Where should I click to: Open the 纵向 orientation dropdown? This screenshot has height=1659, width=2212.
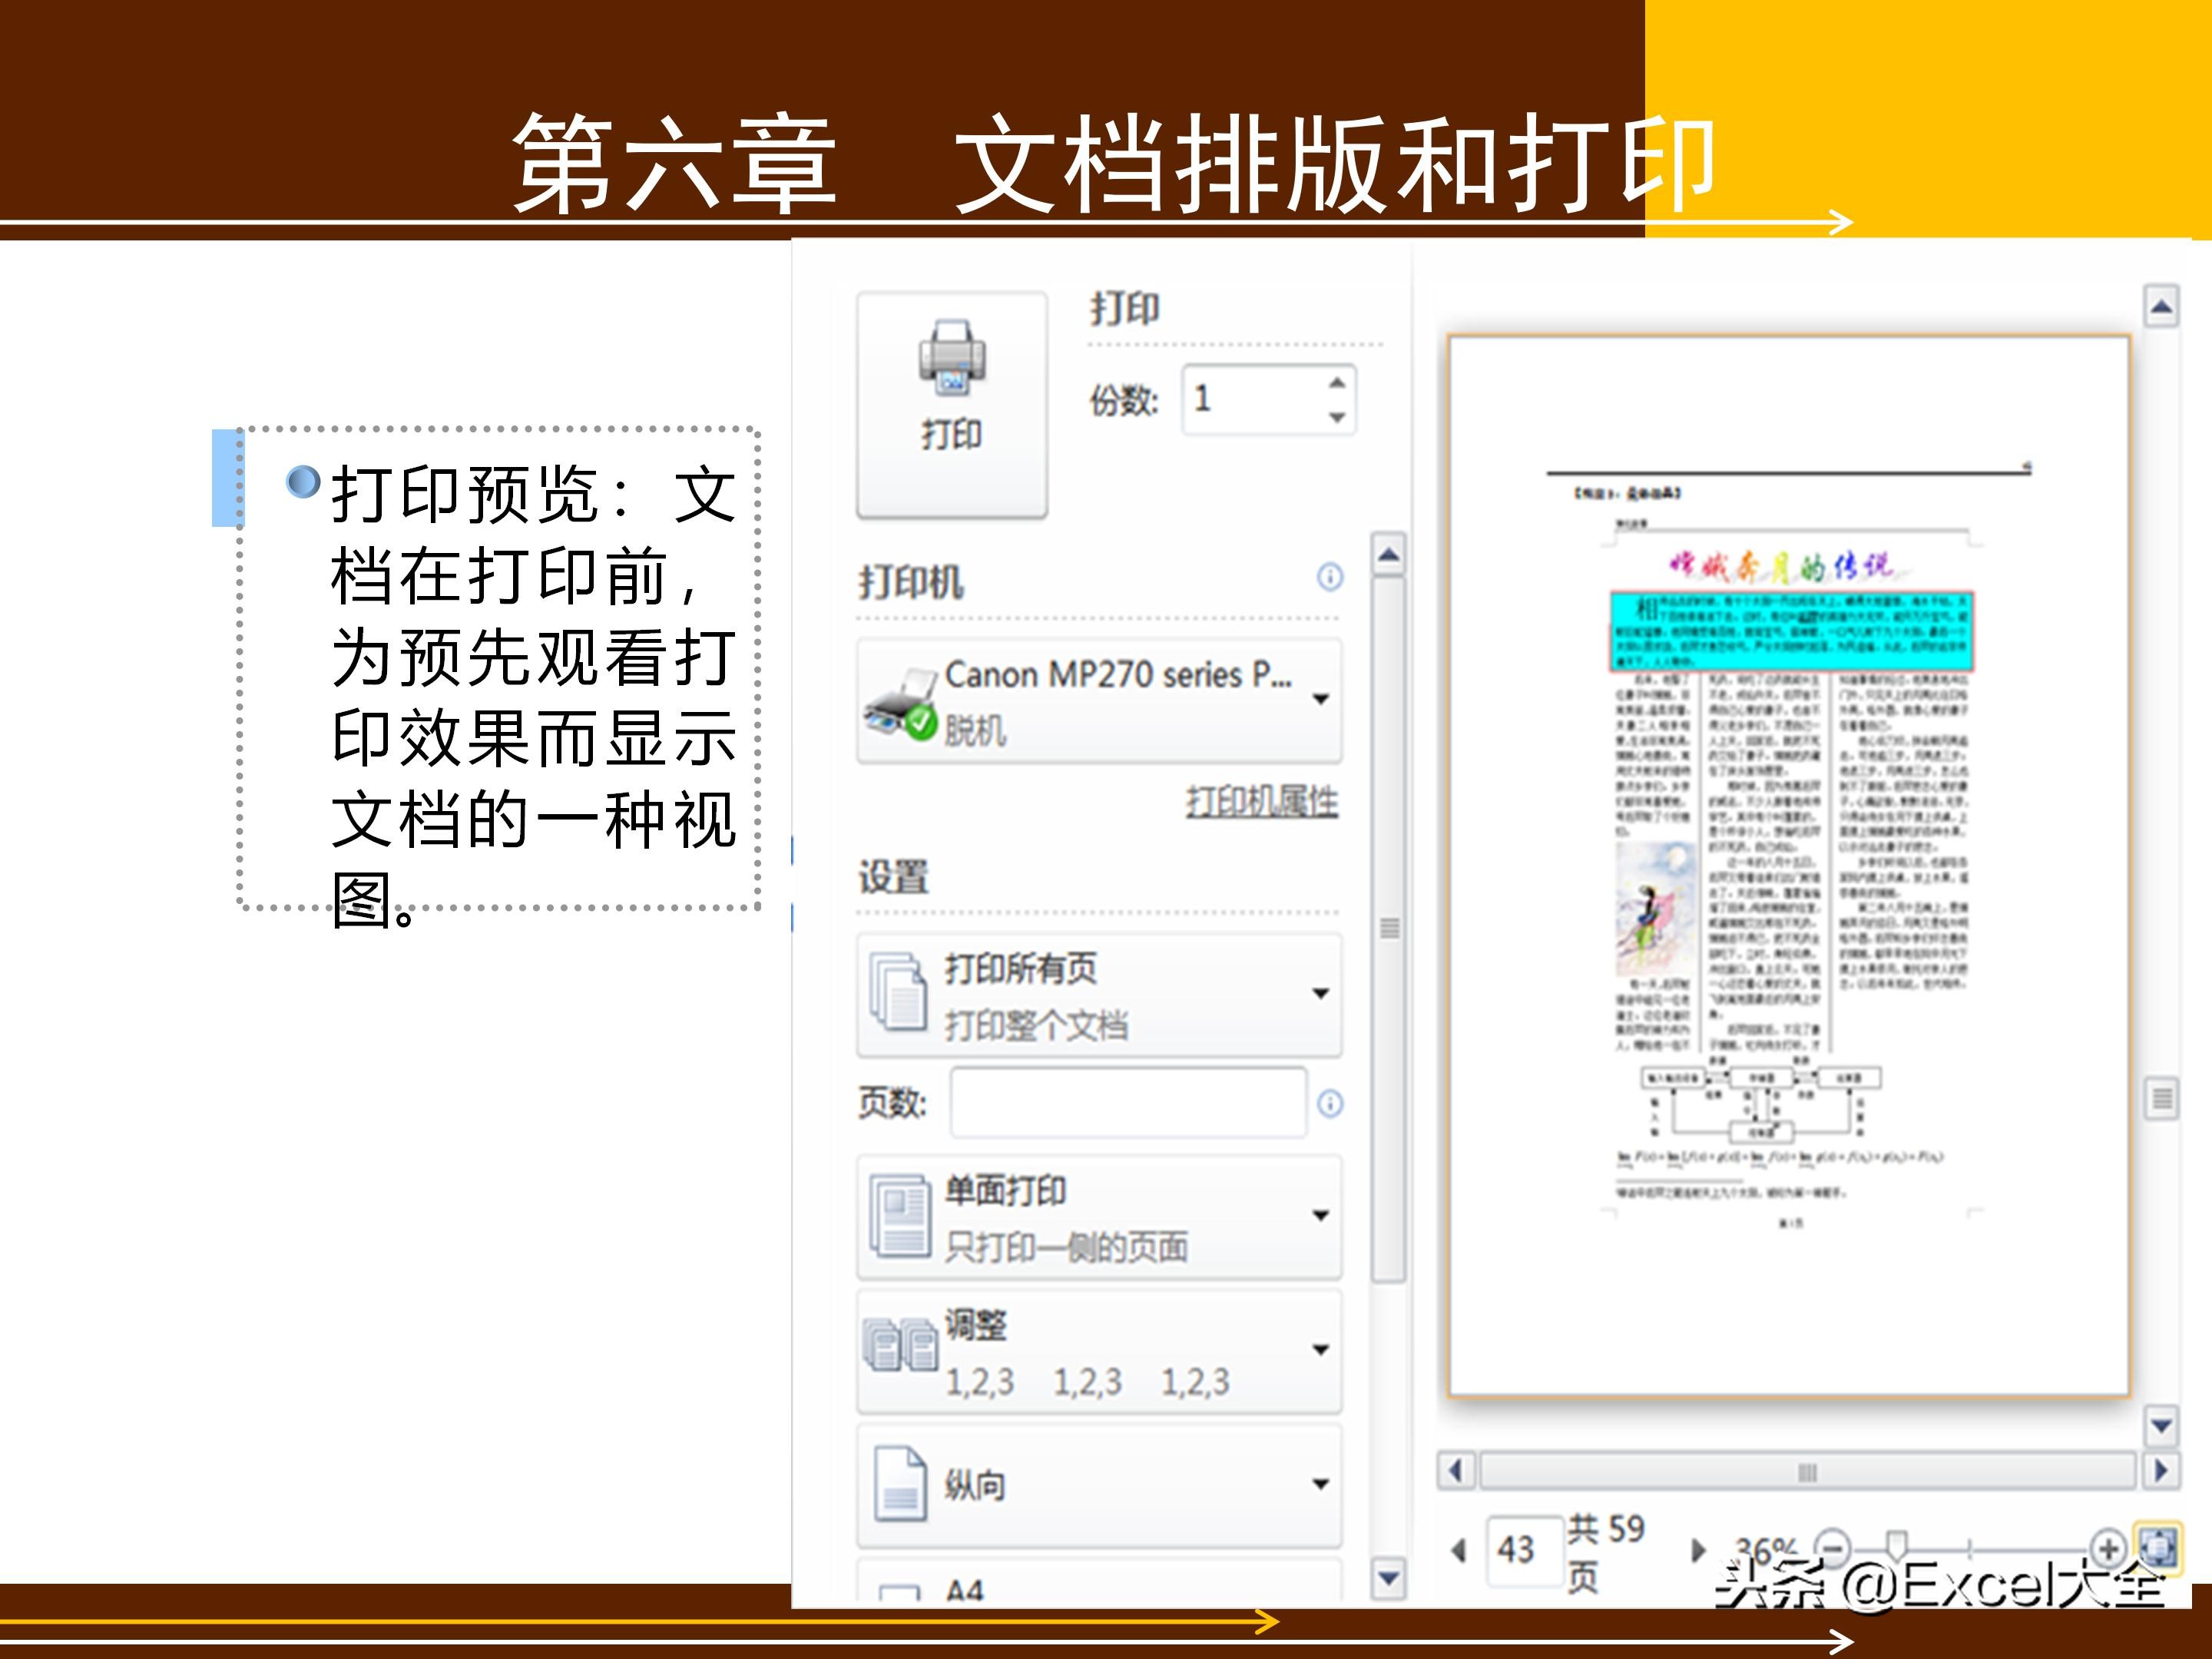coord(1322,1484)
